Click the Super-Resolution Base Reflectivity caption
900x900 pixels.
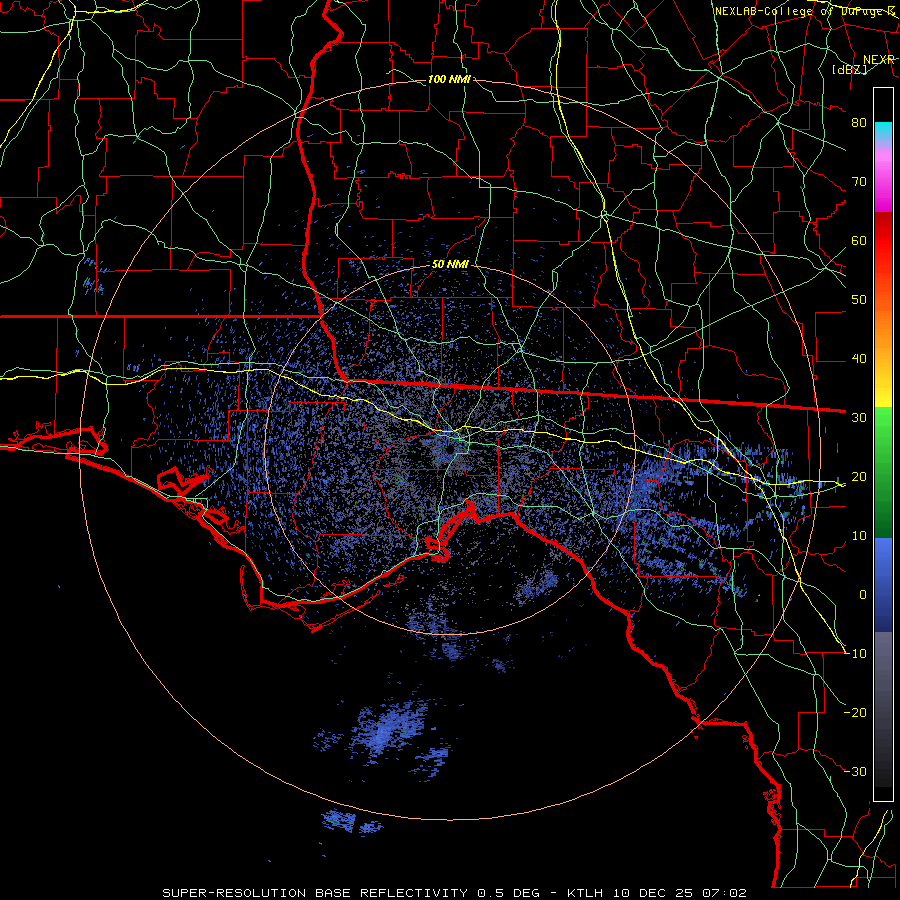(315, 893)
